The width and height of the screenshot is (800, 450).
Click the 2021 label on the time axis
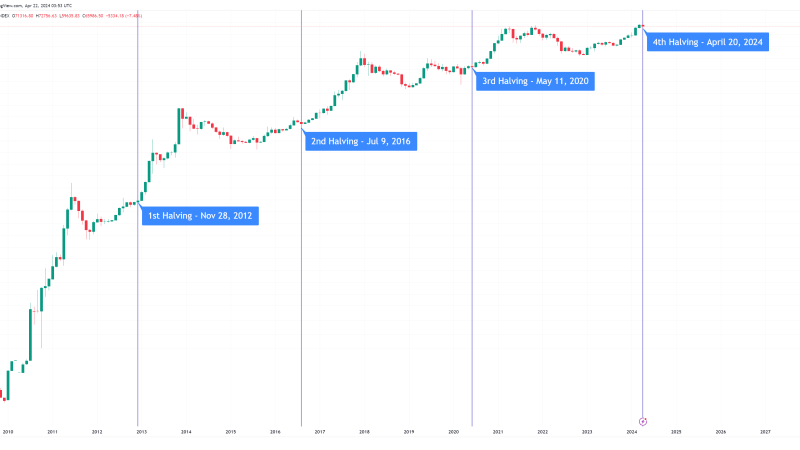(x=498, y=432)
